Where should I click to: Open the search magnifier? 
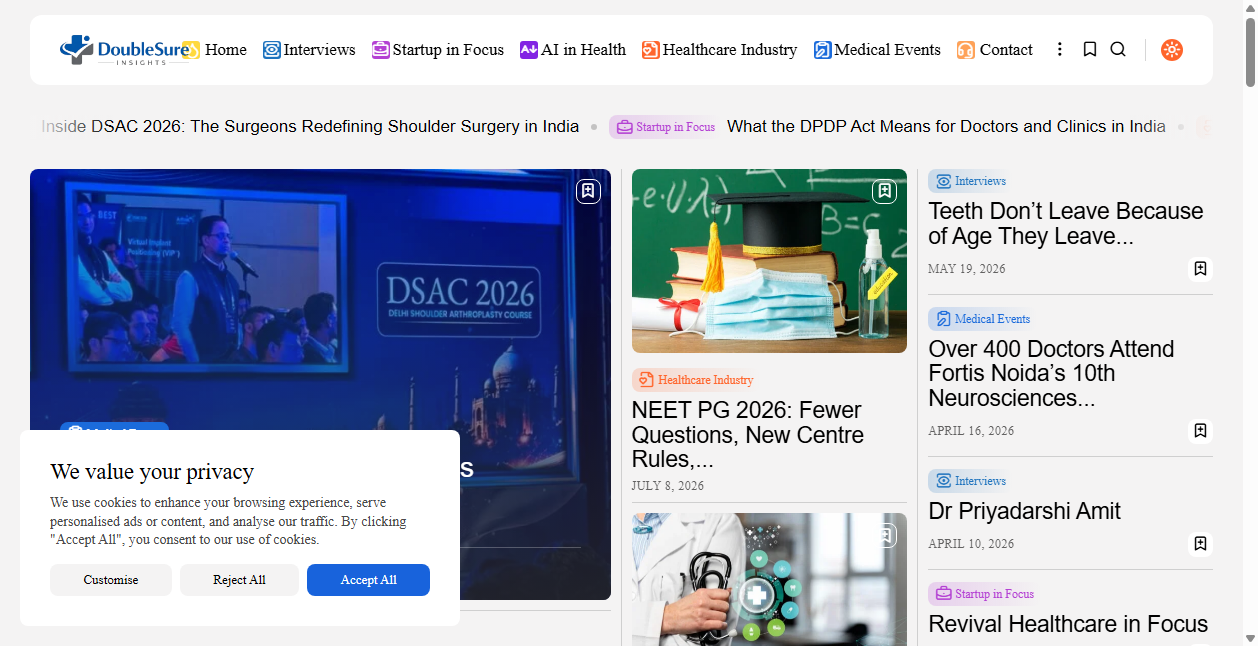tap(1118, 49)
